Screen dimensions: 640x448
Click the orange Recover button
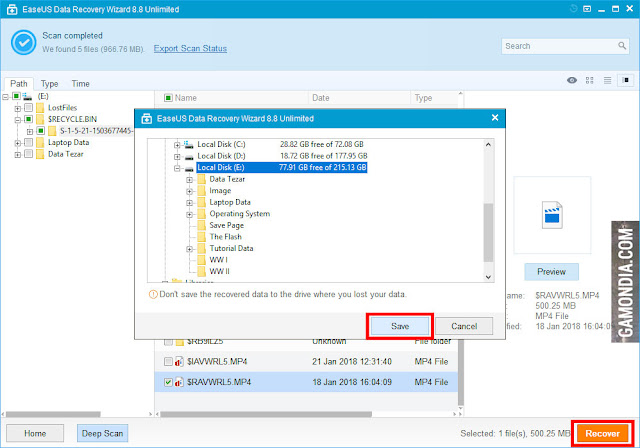click(602, 433)
